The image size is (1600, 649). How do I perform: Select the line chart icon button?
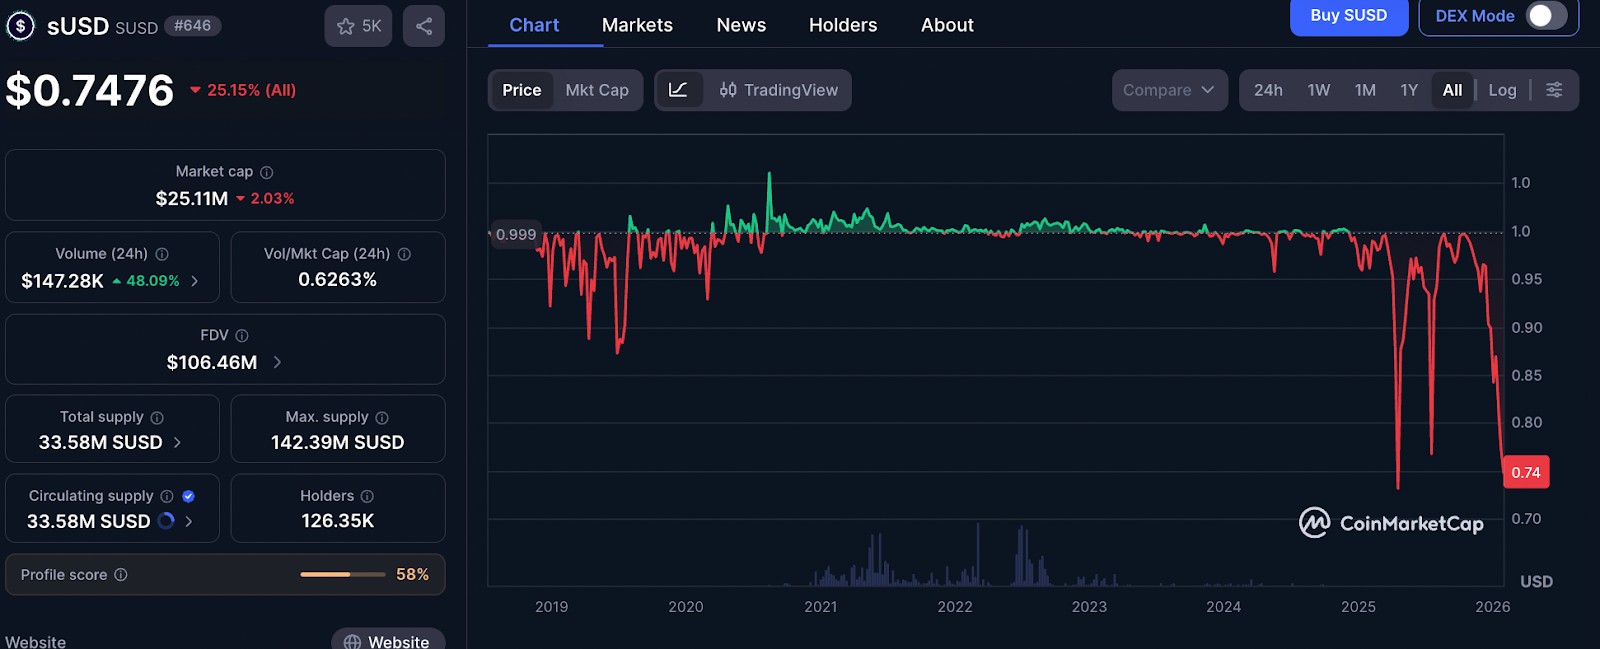[x=678, y=90]
